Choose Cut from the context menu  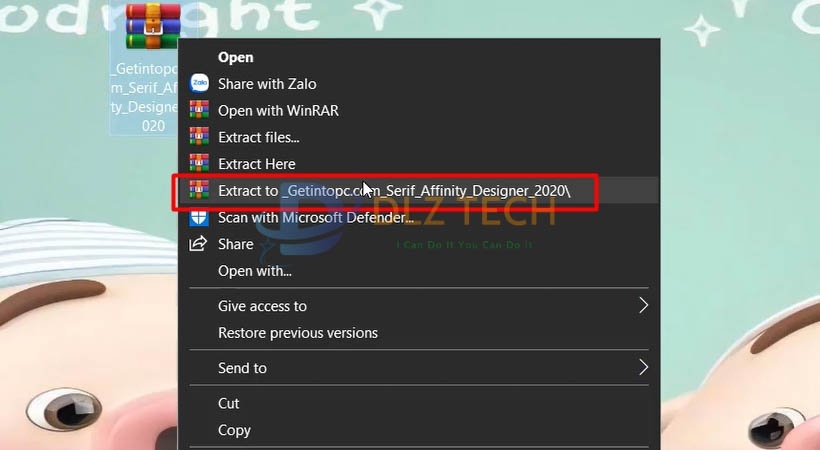pos(418,403)
